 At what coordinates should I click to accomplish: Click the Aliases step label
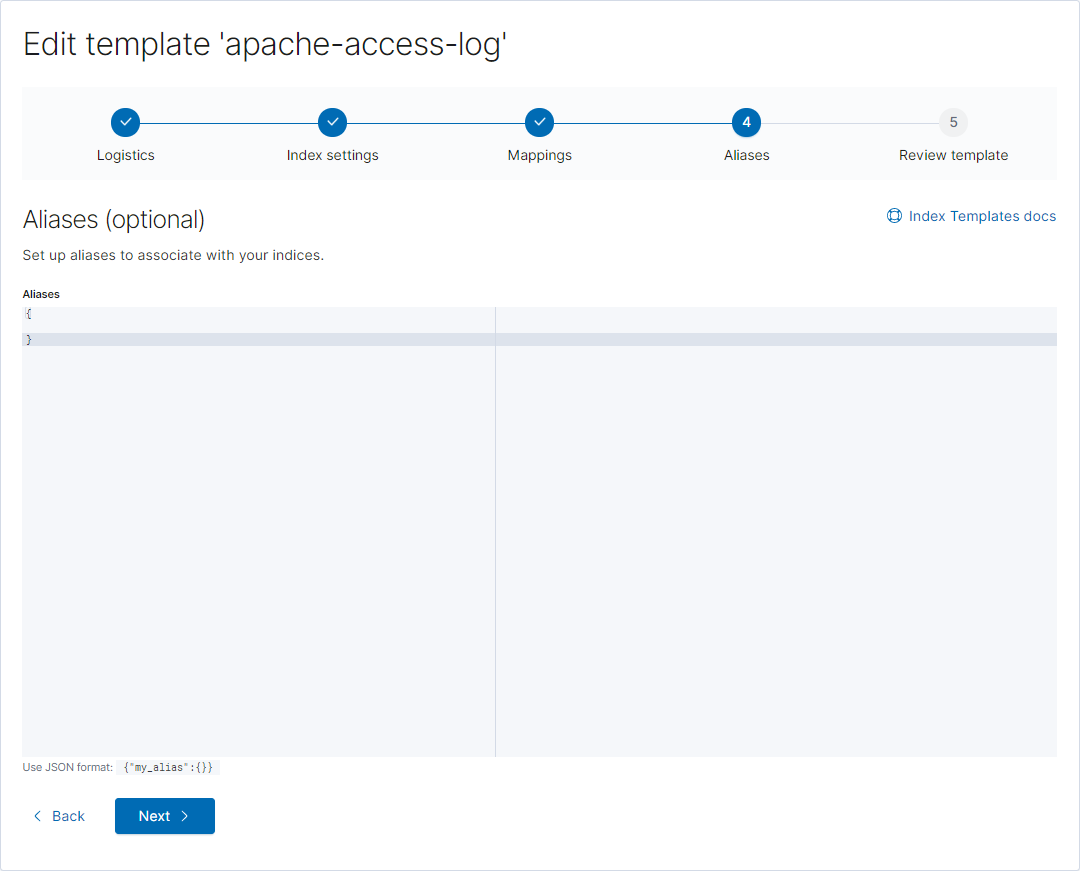click(x=747, y=156)
